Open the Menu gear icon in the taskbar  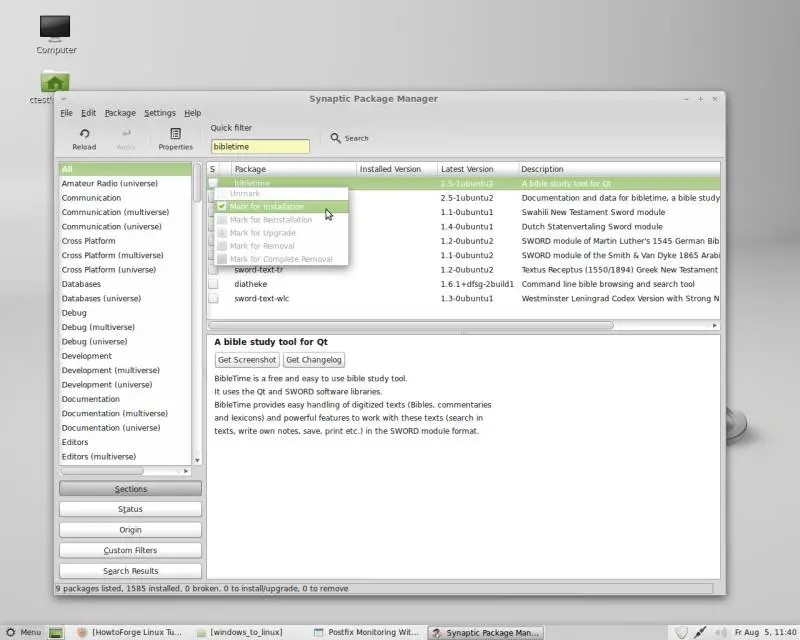pyautogui.click(x=10, y=632)
